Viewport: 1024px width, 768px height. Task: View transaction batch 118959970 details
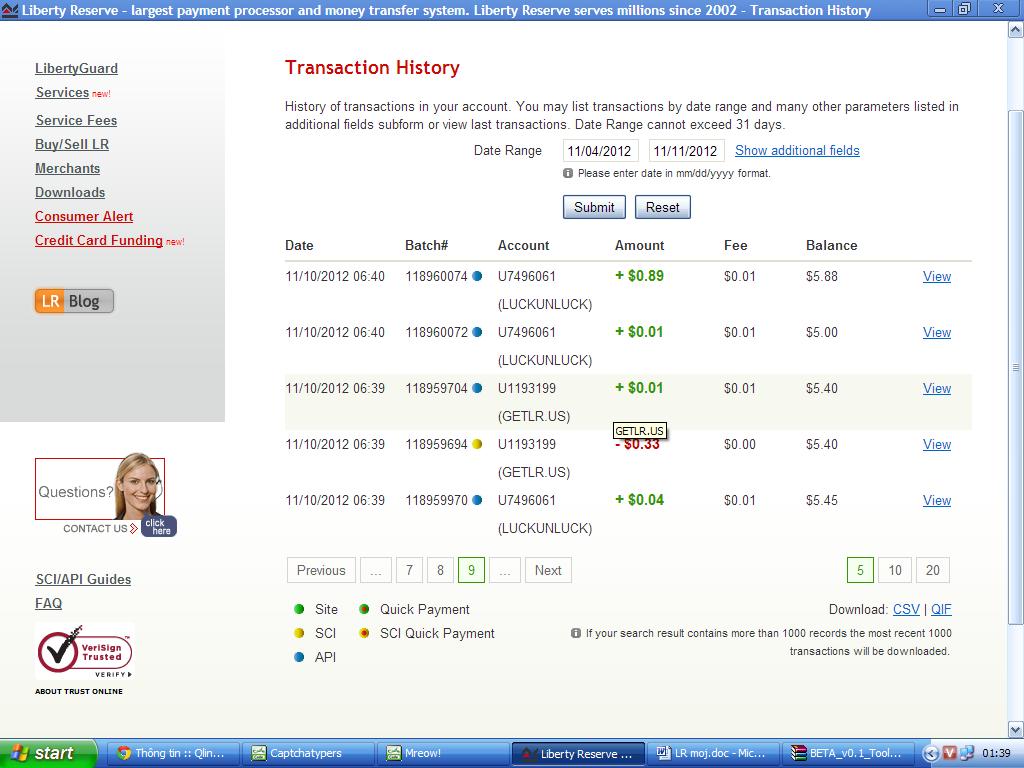936,500
